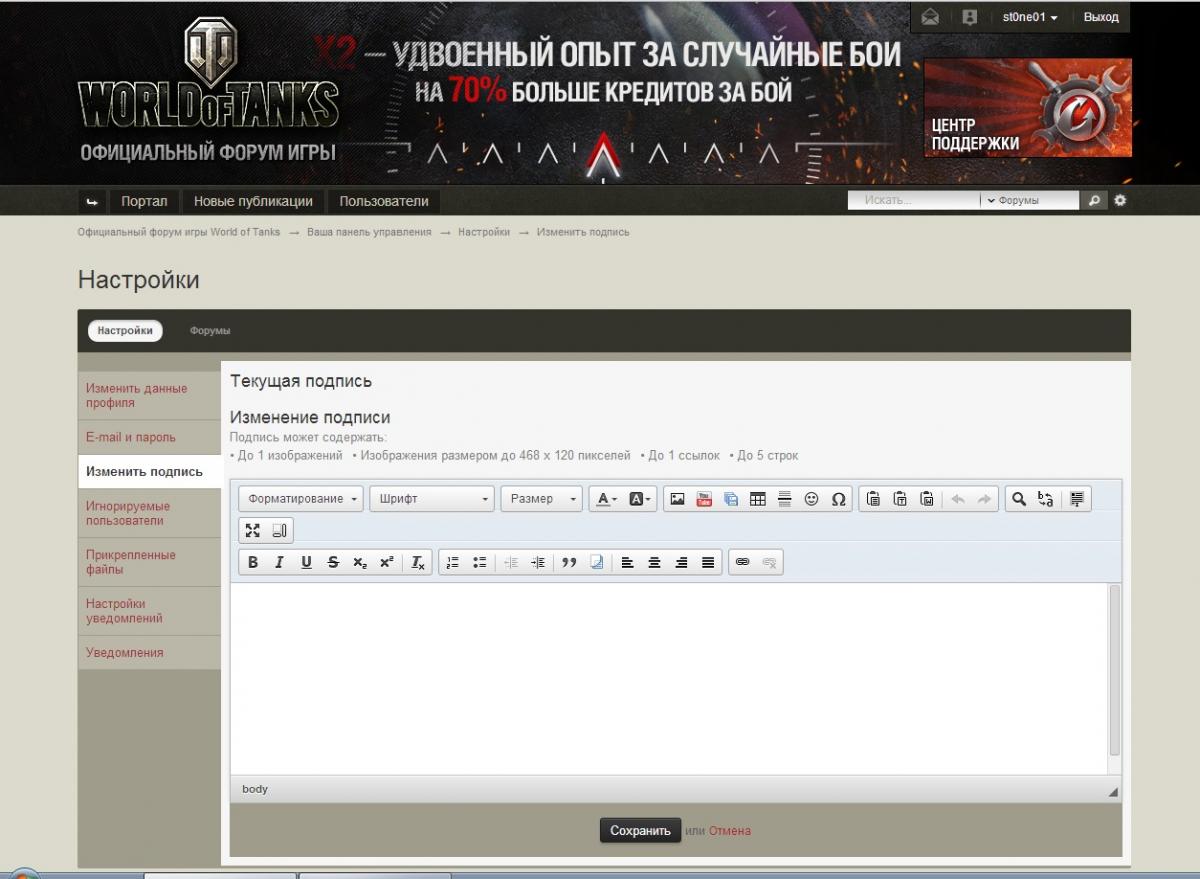
Task: Toggle Italic formatting in the editor
Action: click(x=279, y=562)
